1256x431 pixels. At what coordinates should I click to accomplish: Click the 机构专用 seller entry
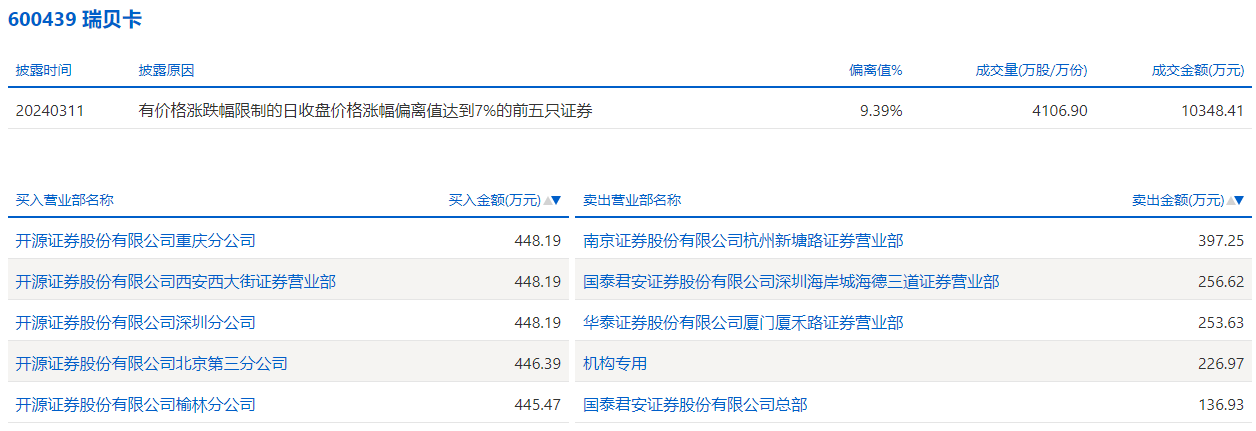pos(615,364)
